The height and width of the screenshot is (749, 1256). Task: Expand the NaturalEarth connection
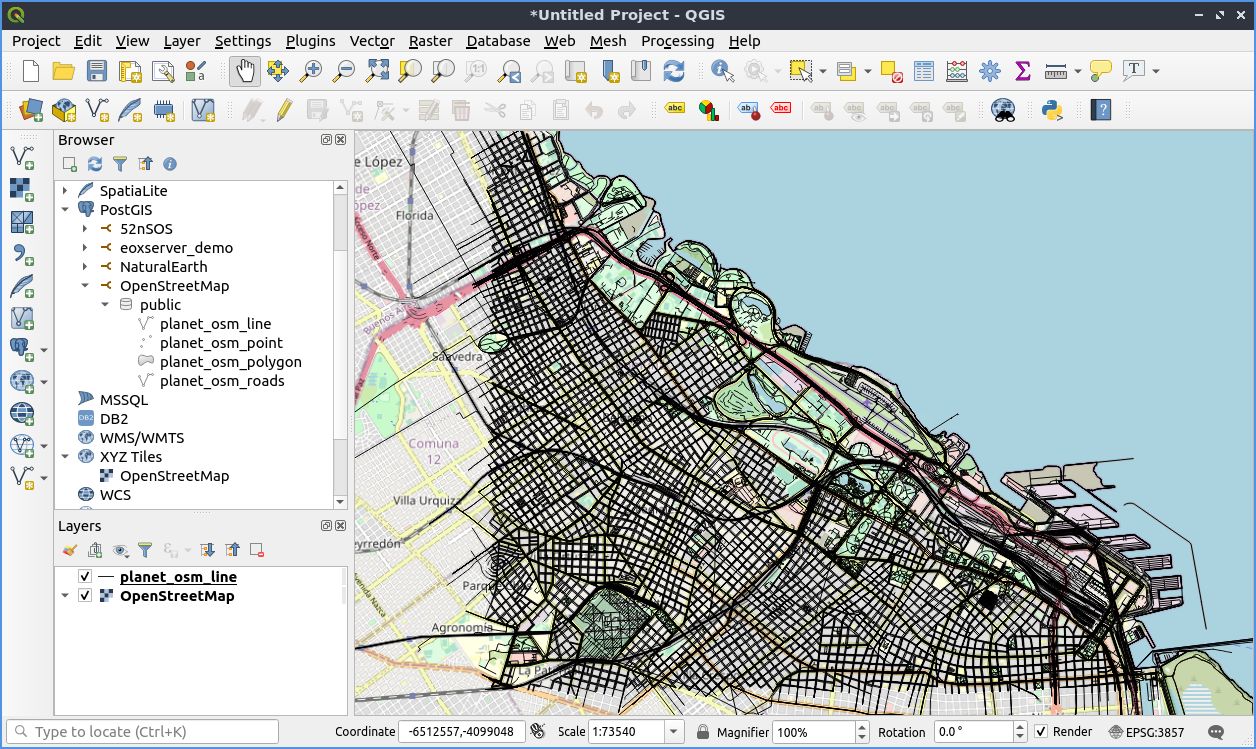[x=85, y=267]
